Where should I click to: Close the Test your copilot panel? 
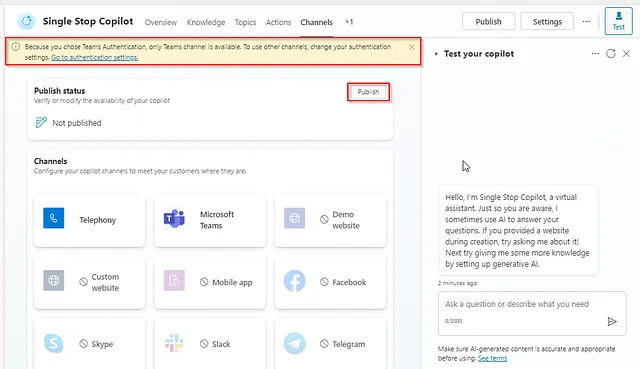pos(626,53)
